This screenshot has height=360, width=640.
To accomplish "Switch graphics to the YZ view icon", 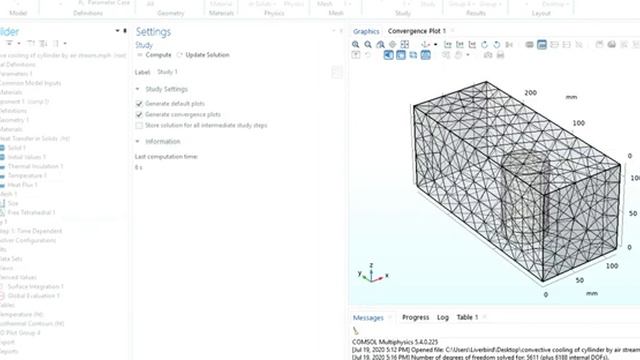I will pyautogui.click(x=460, y=44).
